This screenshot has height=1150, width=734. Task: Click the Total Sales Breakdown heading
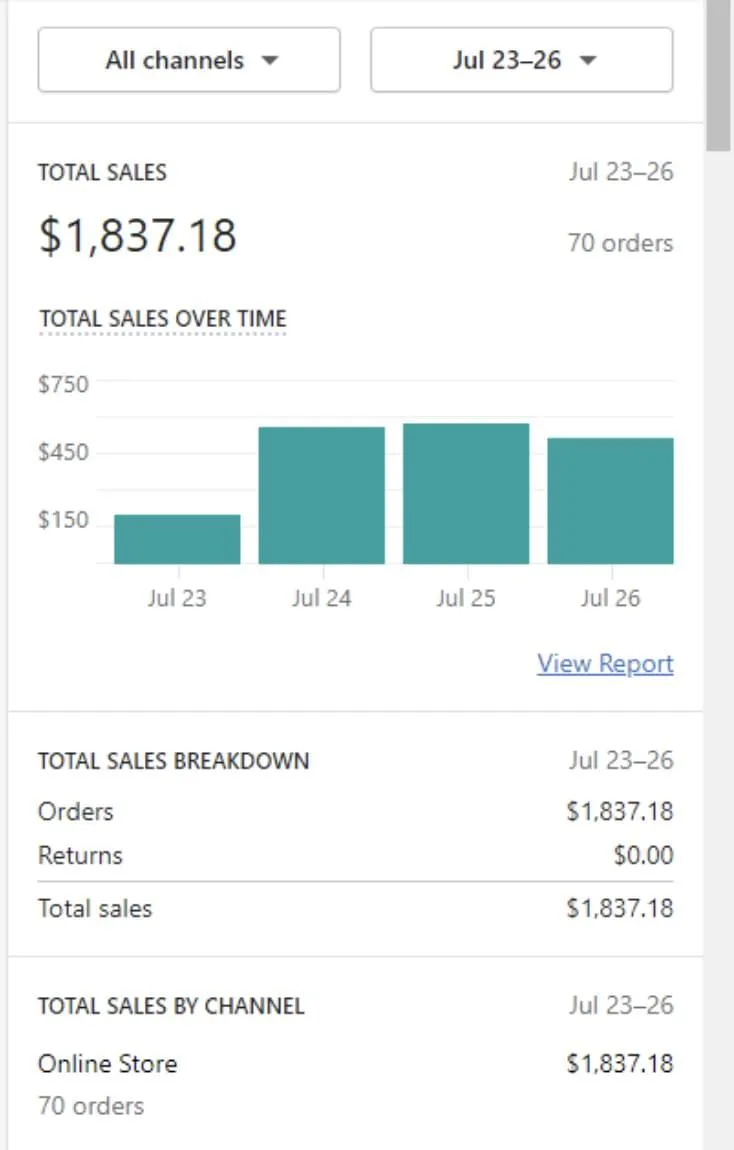click(x=173, y=761)
